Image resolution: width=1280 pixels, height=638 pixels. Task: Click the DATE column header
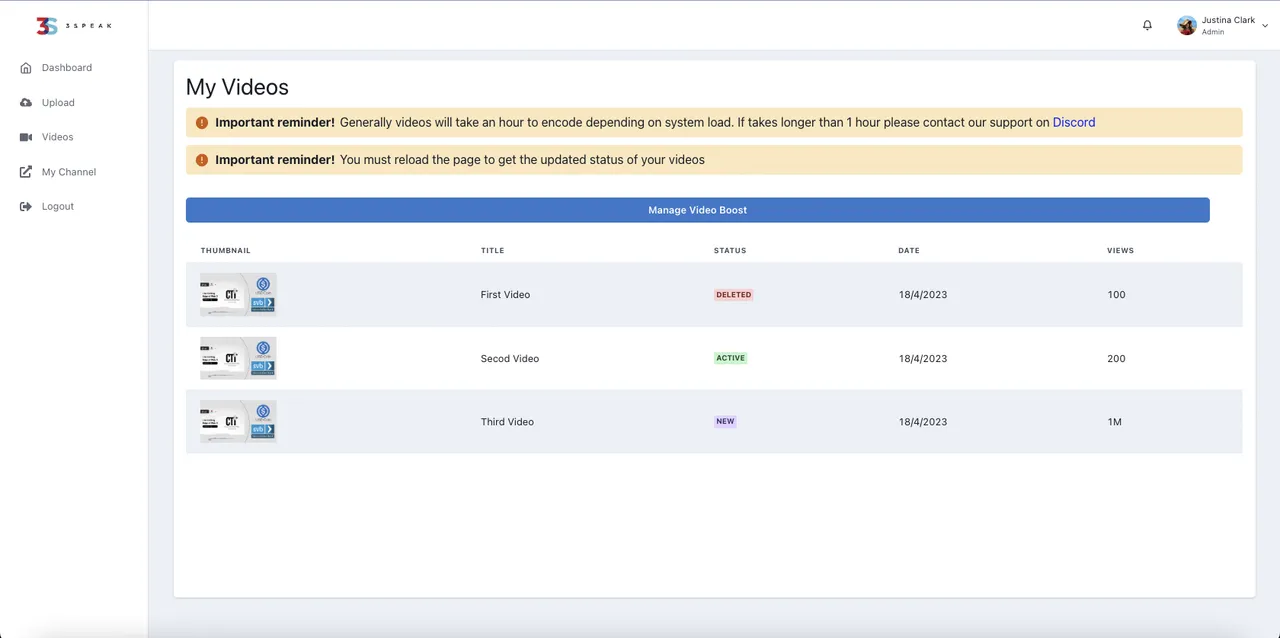tap(909, 251)
